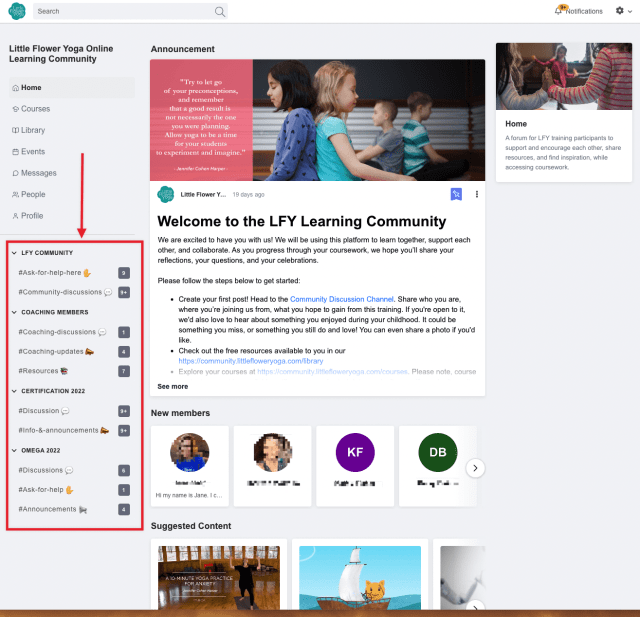Viewport: 640px width, 617px height.
Task: Open the second new member's card
Action: click(x=272, y=466)
